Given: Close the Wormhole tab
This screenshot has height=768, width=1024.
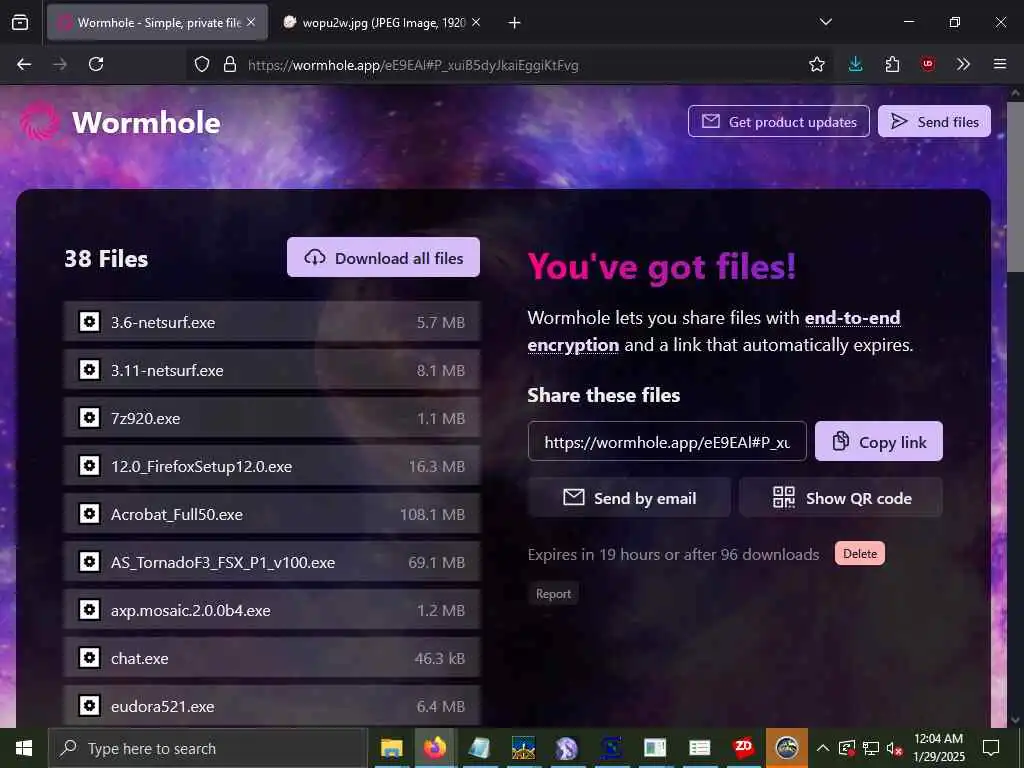Looking at the screenshot, I should point(251,22).
